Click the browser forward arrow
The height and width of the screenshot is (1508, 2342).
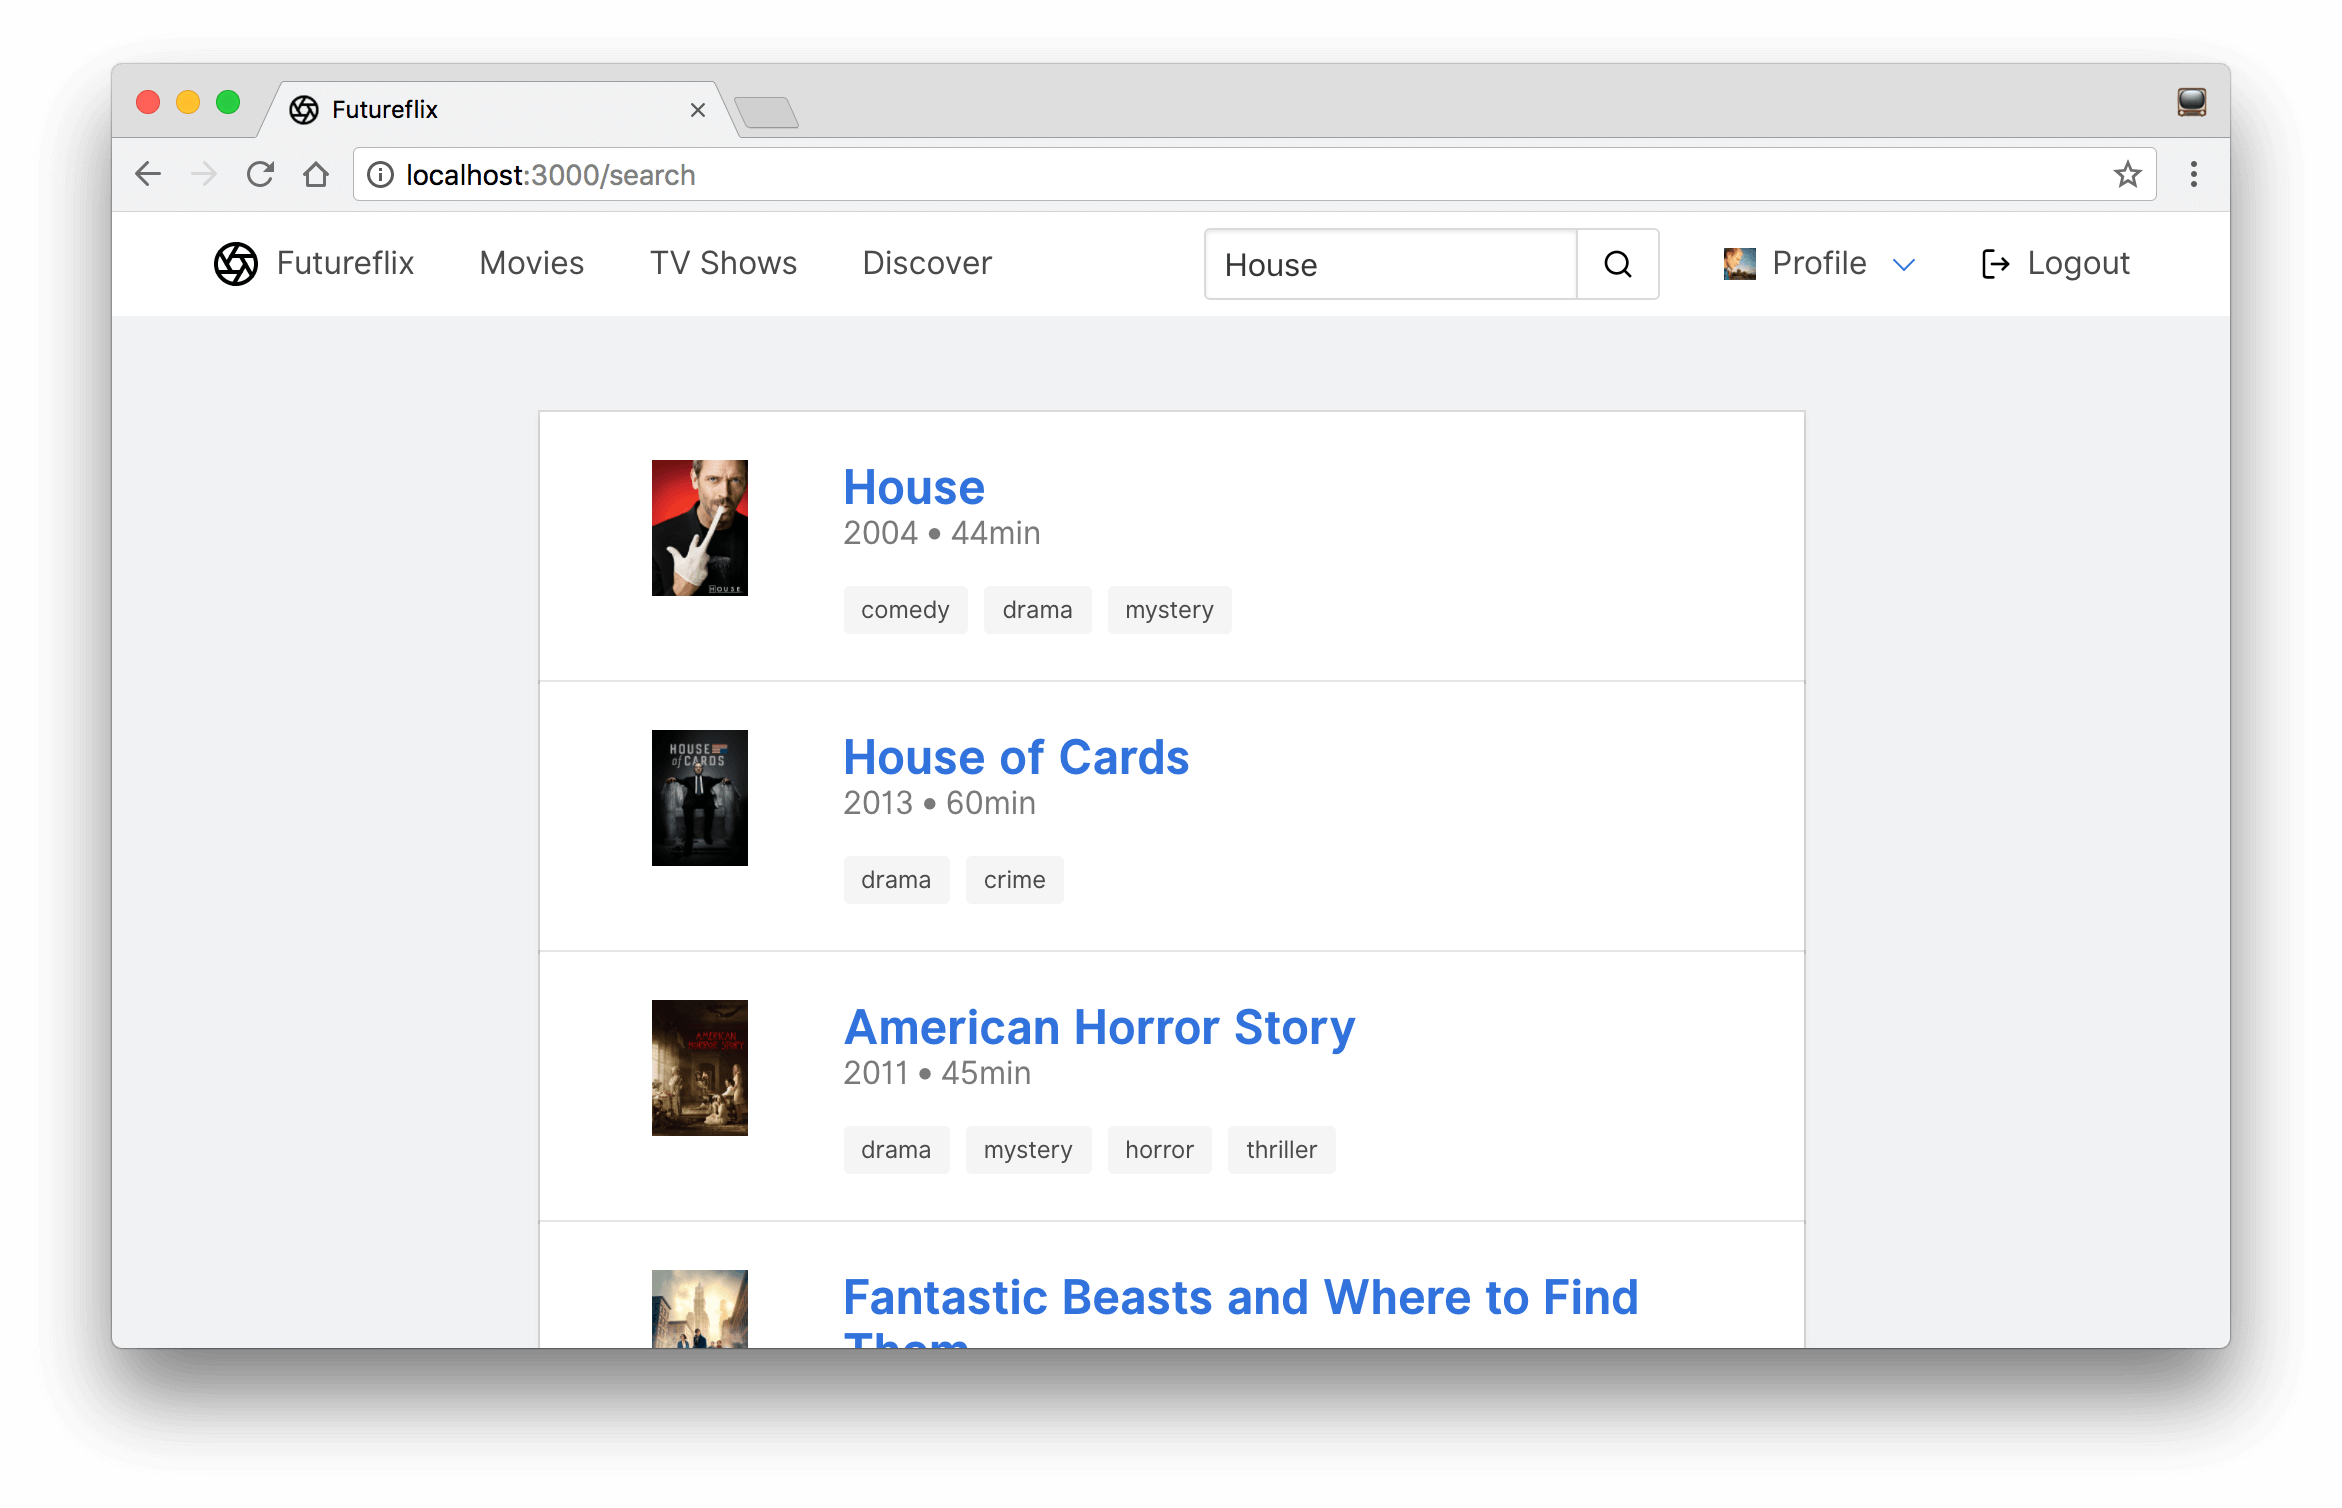point(204,175)
